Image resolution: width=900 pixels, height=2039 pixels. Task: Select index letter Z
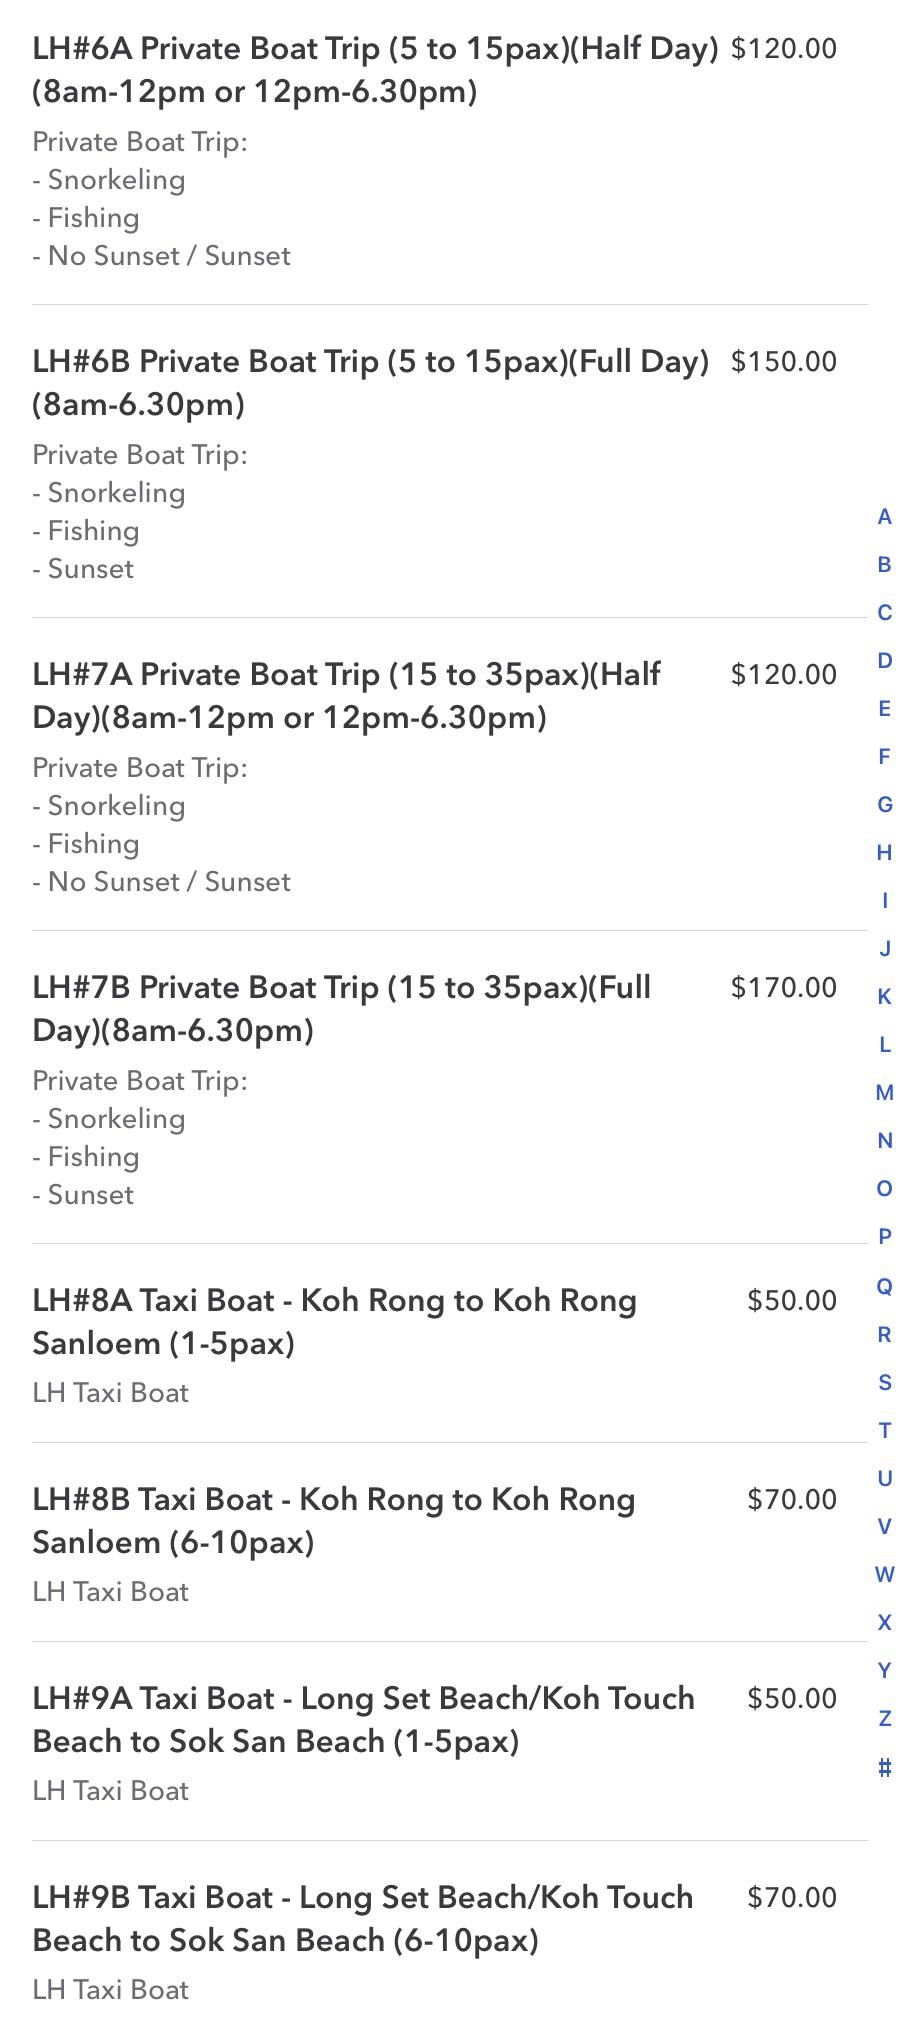(x=884, y=1719)
